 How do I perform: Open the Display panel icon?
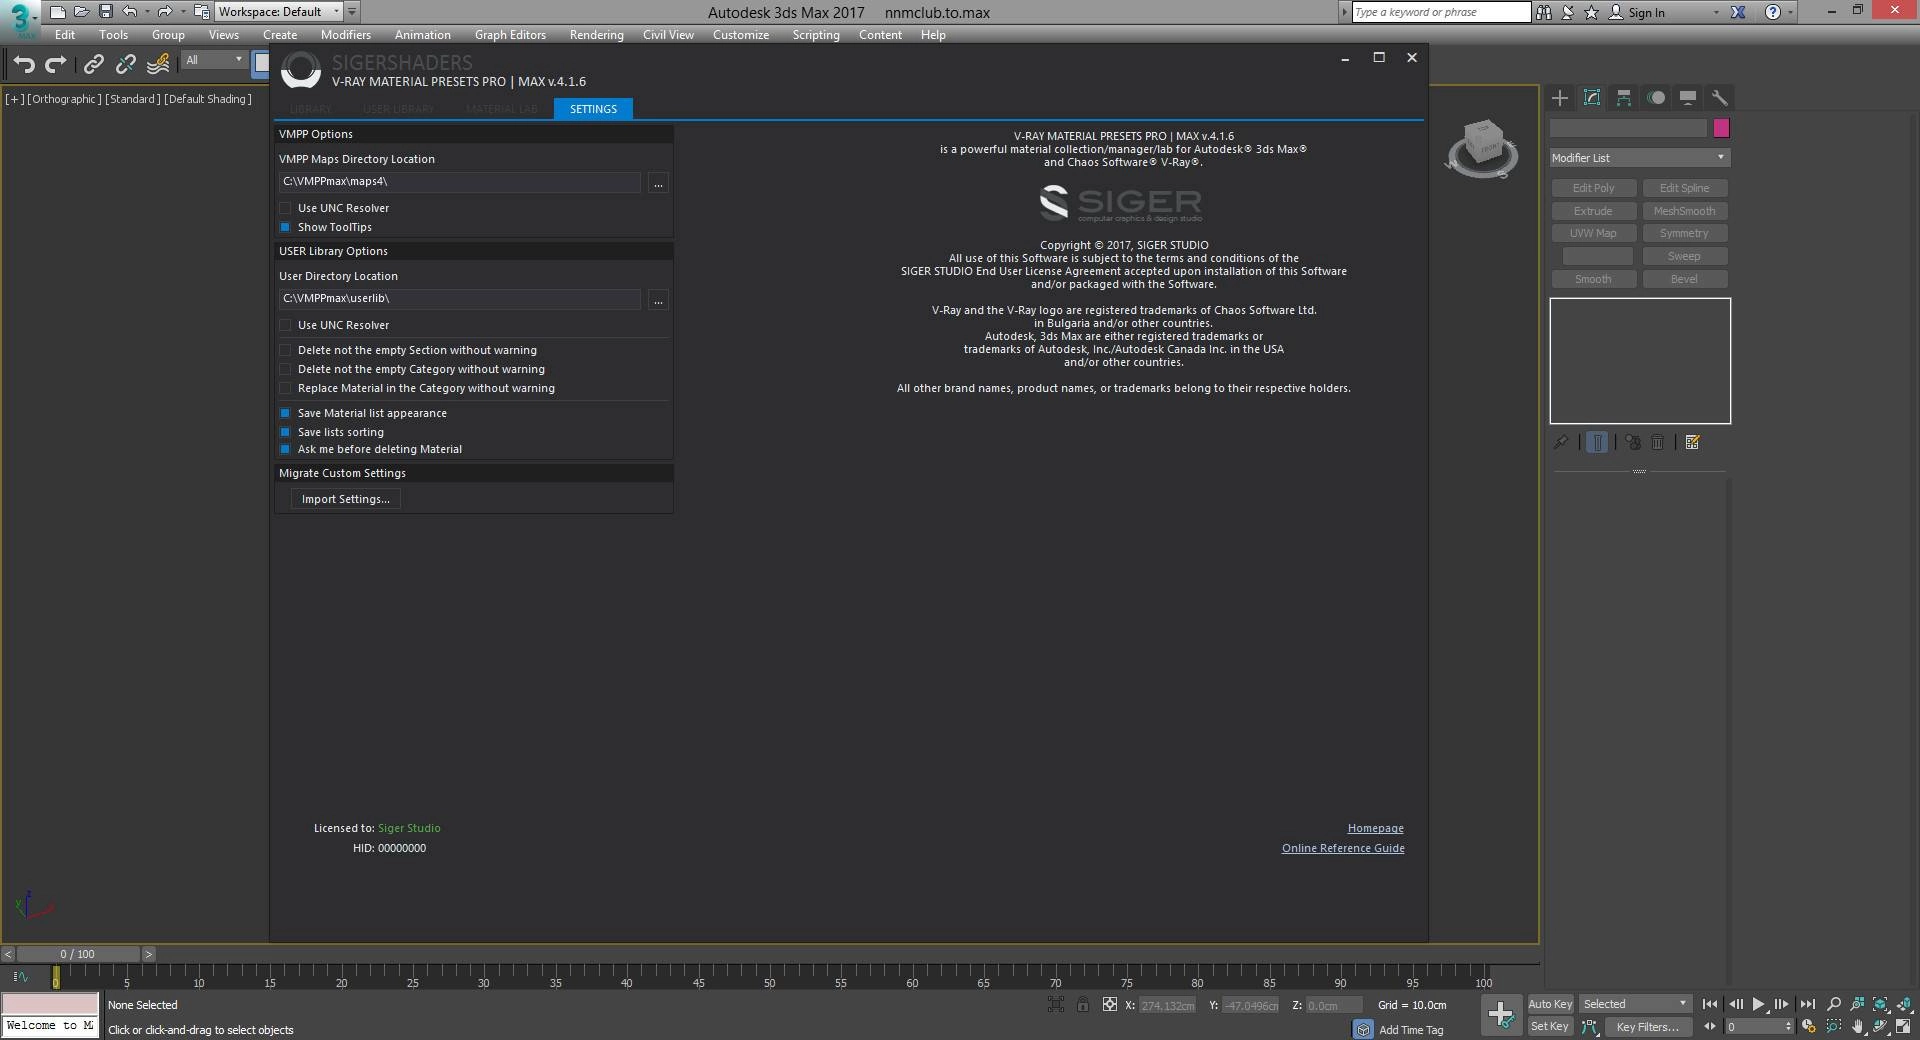(x=1688, y=98)
